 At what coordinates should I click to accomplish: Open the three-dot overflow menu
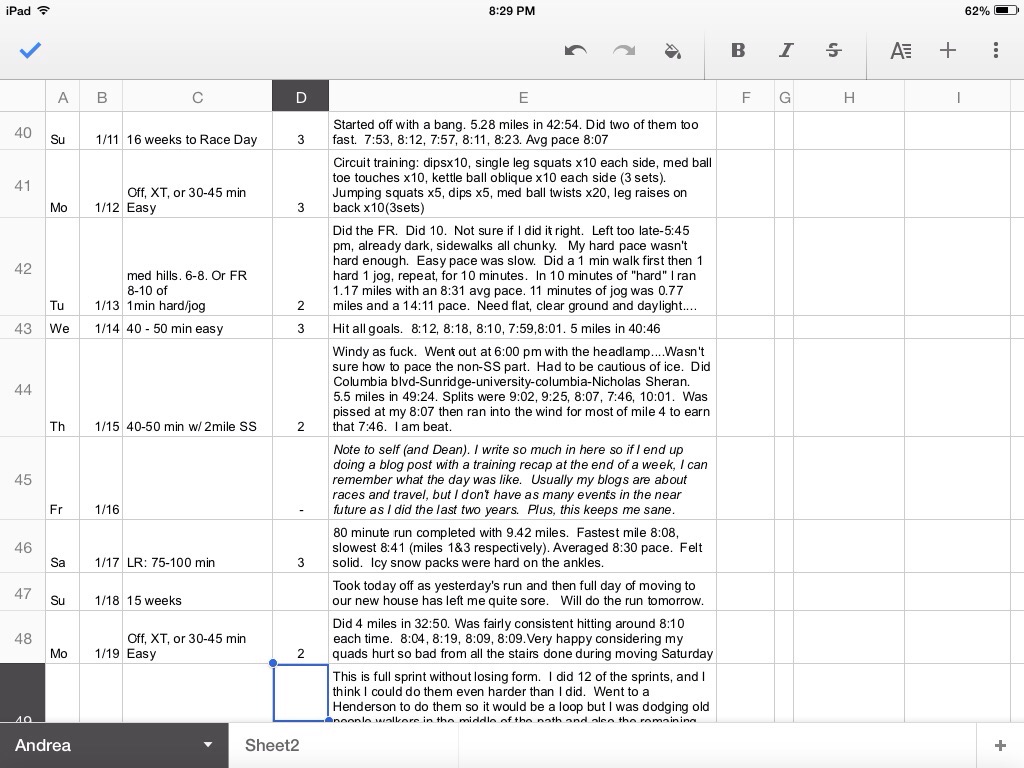click(x=996, y=50)
